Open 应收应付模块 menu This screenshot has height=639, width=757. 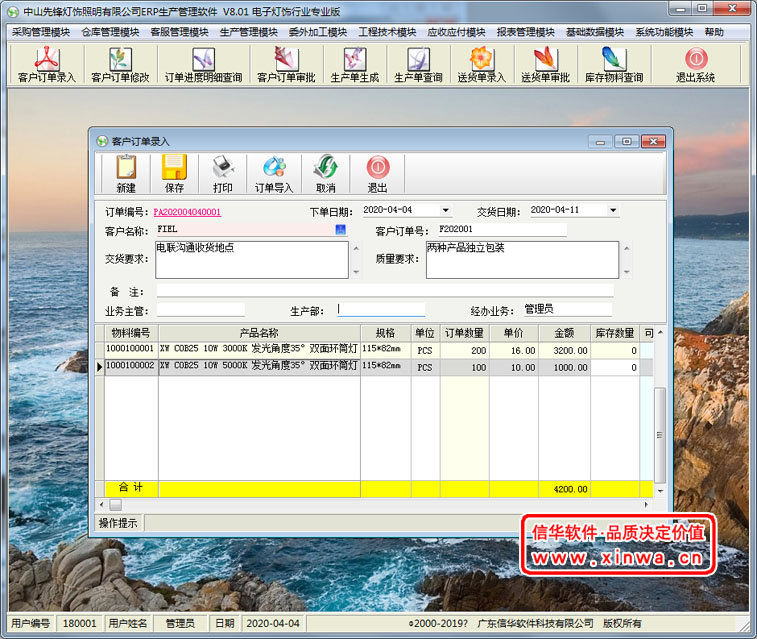click(x=456, y=32)
